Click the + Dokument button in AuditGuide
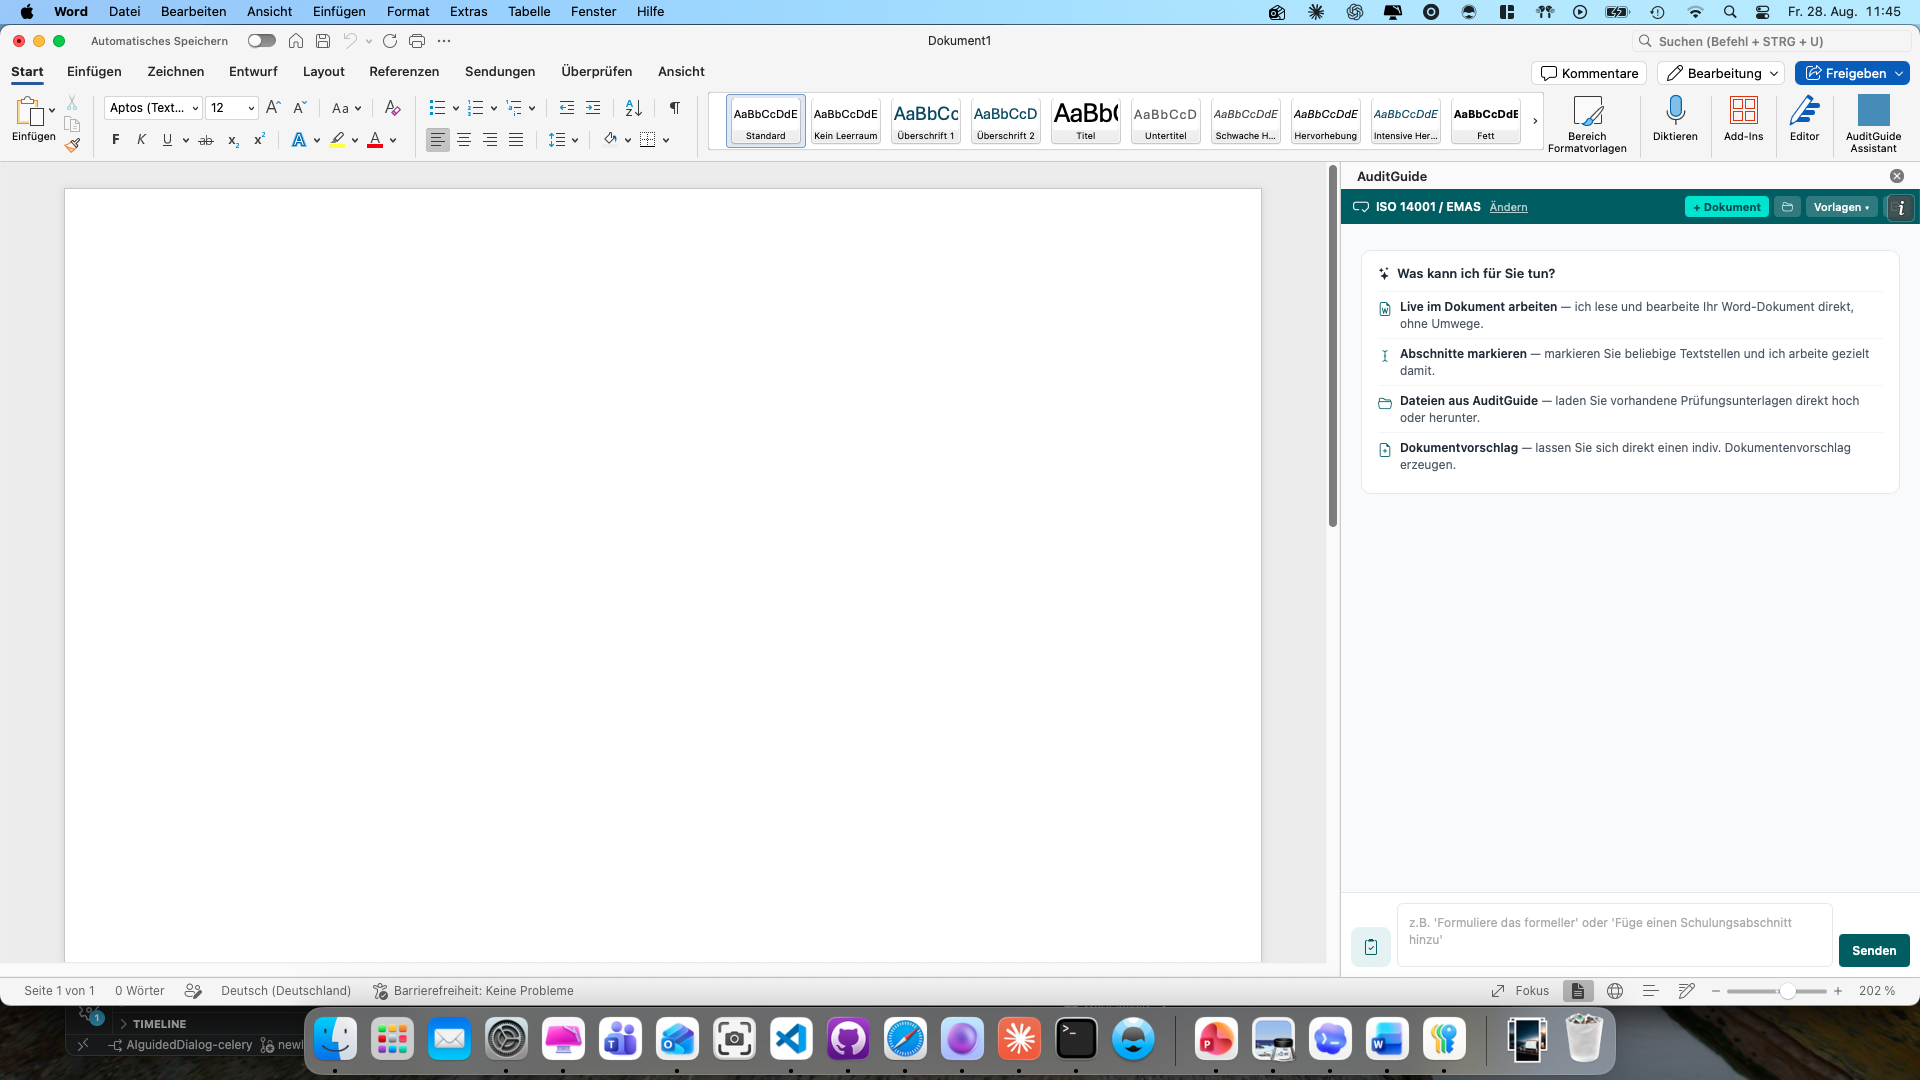1920x1080 pixels. pyautogui.click(x=1727, y=207)
